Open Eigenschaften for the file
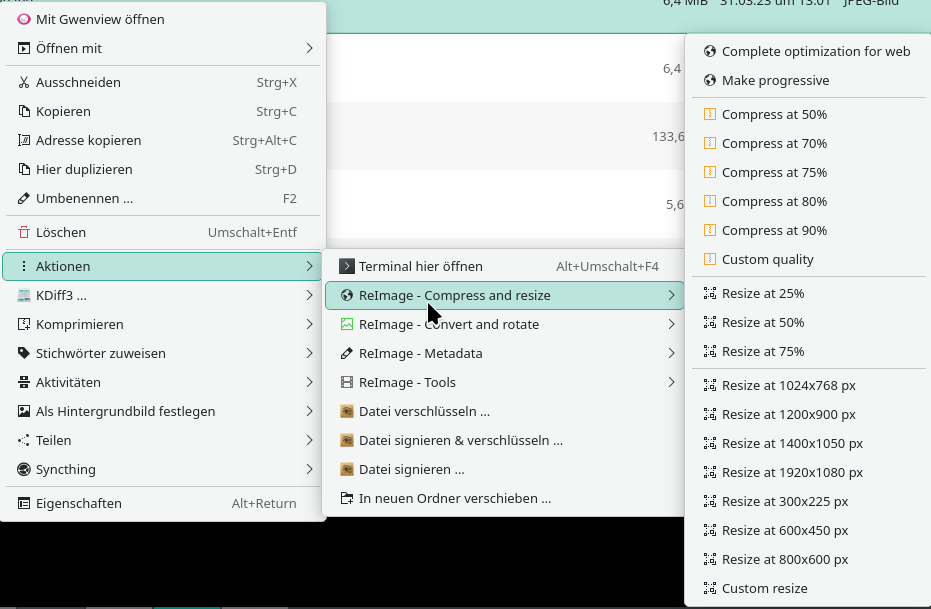Viewport: 931px width, 609px height. [x=78, y=503]
